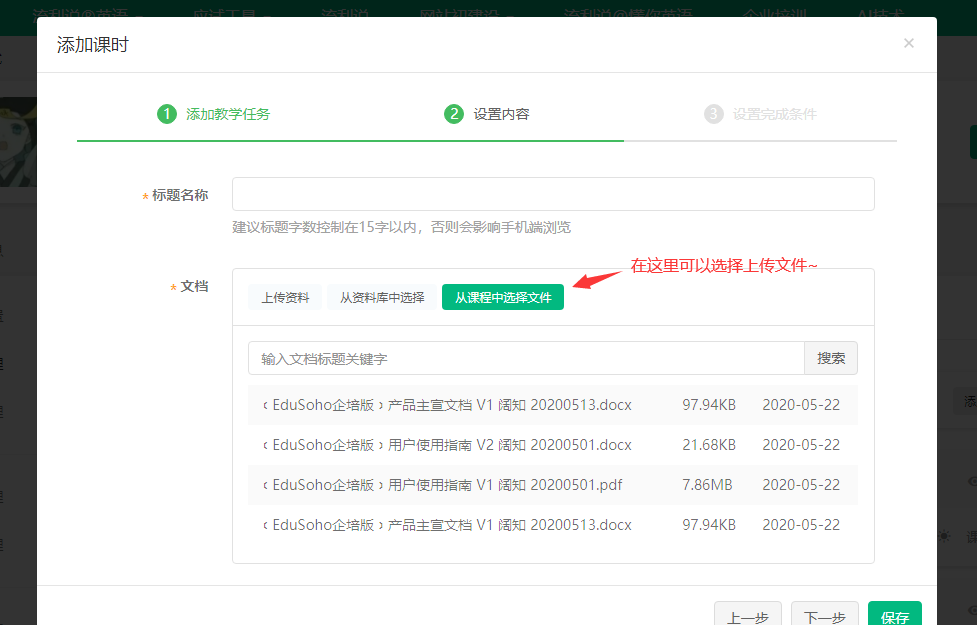The image size is (977, 625).
Task: Click the greyed step 3 circle icon
Action: [713, 114]
